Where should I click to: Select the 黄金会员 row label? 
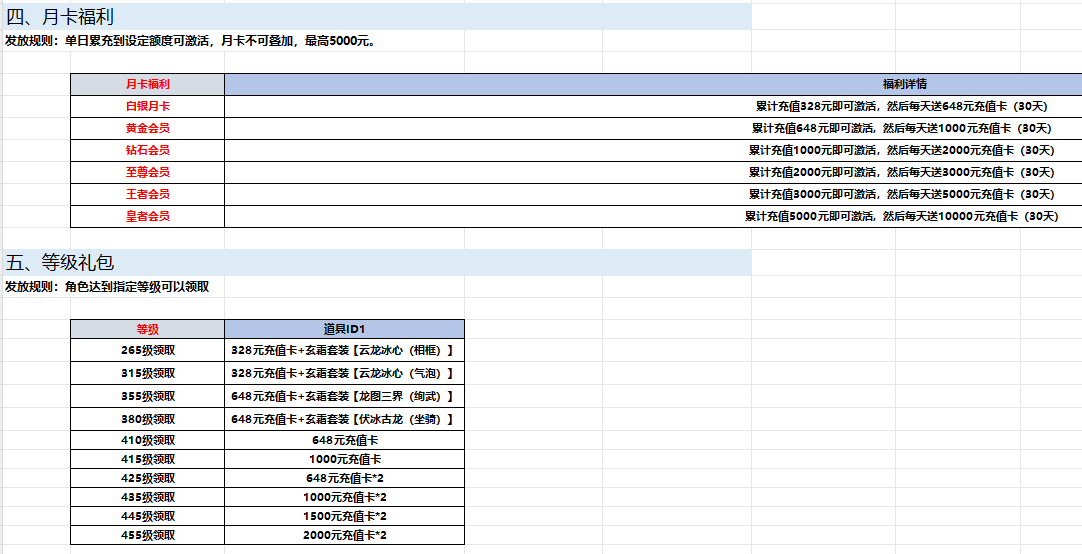tap(147, 128)
